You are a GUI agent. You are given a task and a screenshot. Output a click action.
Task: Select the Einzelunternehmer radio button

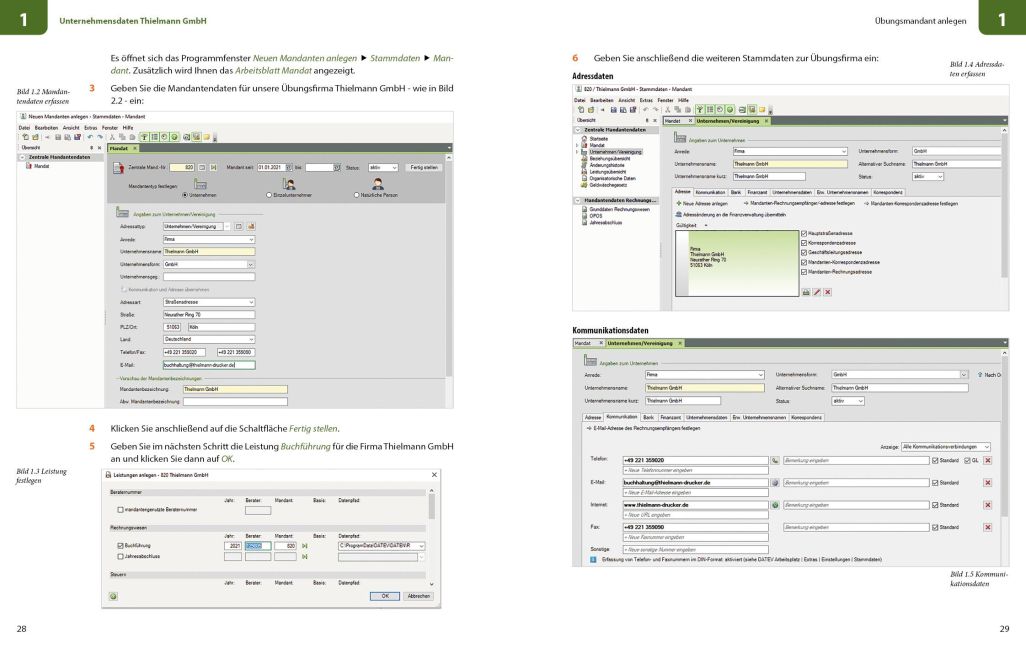coord(270,194)
